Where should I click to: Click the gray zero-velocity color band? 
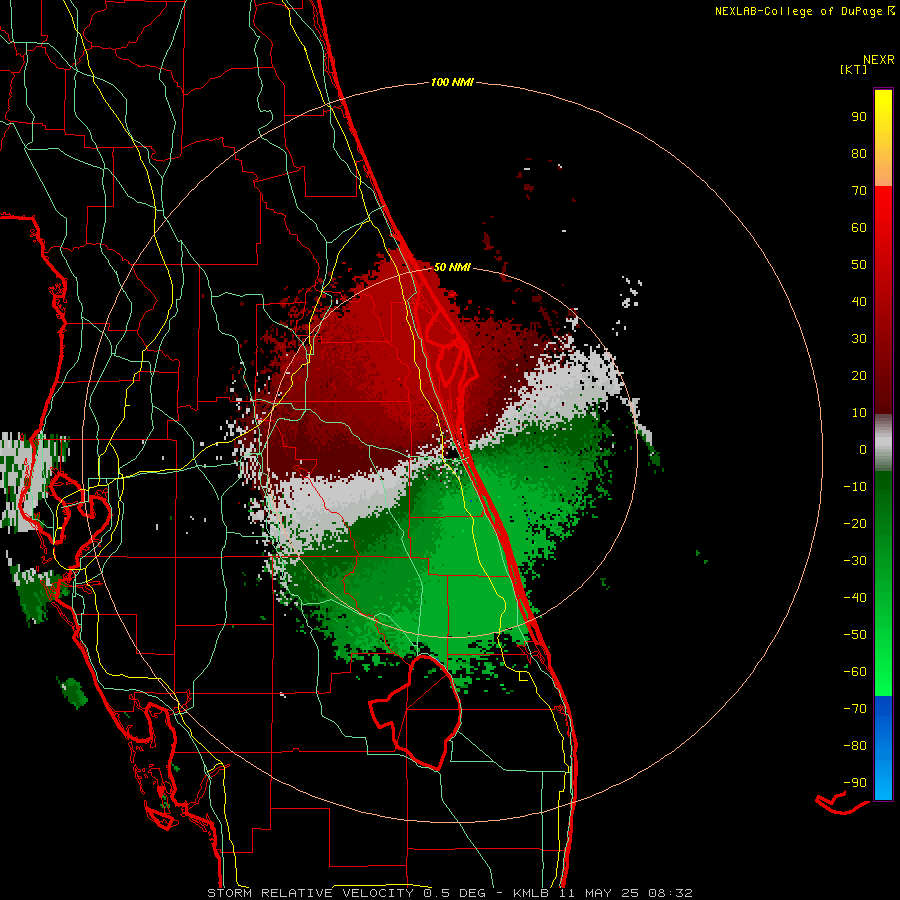pyautogui.click(x=883, y=443)
